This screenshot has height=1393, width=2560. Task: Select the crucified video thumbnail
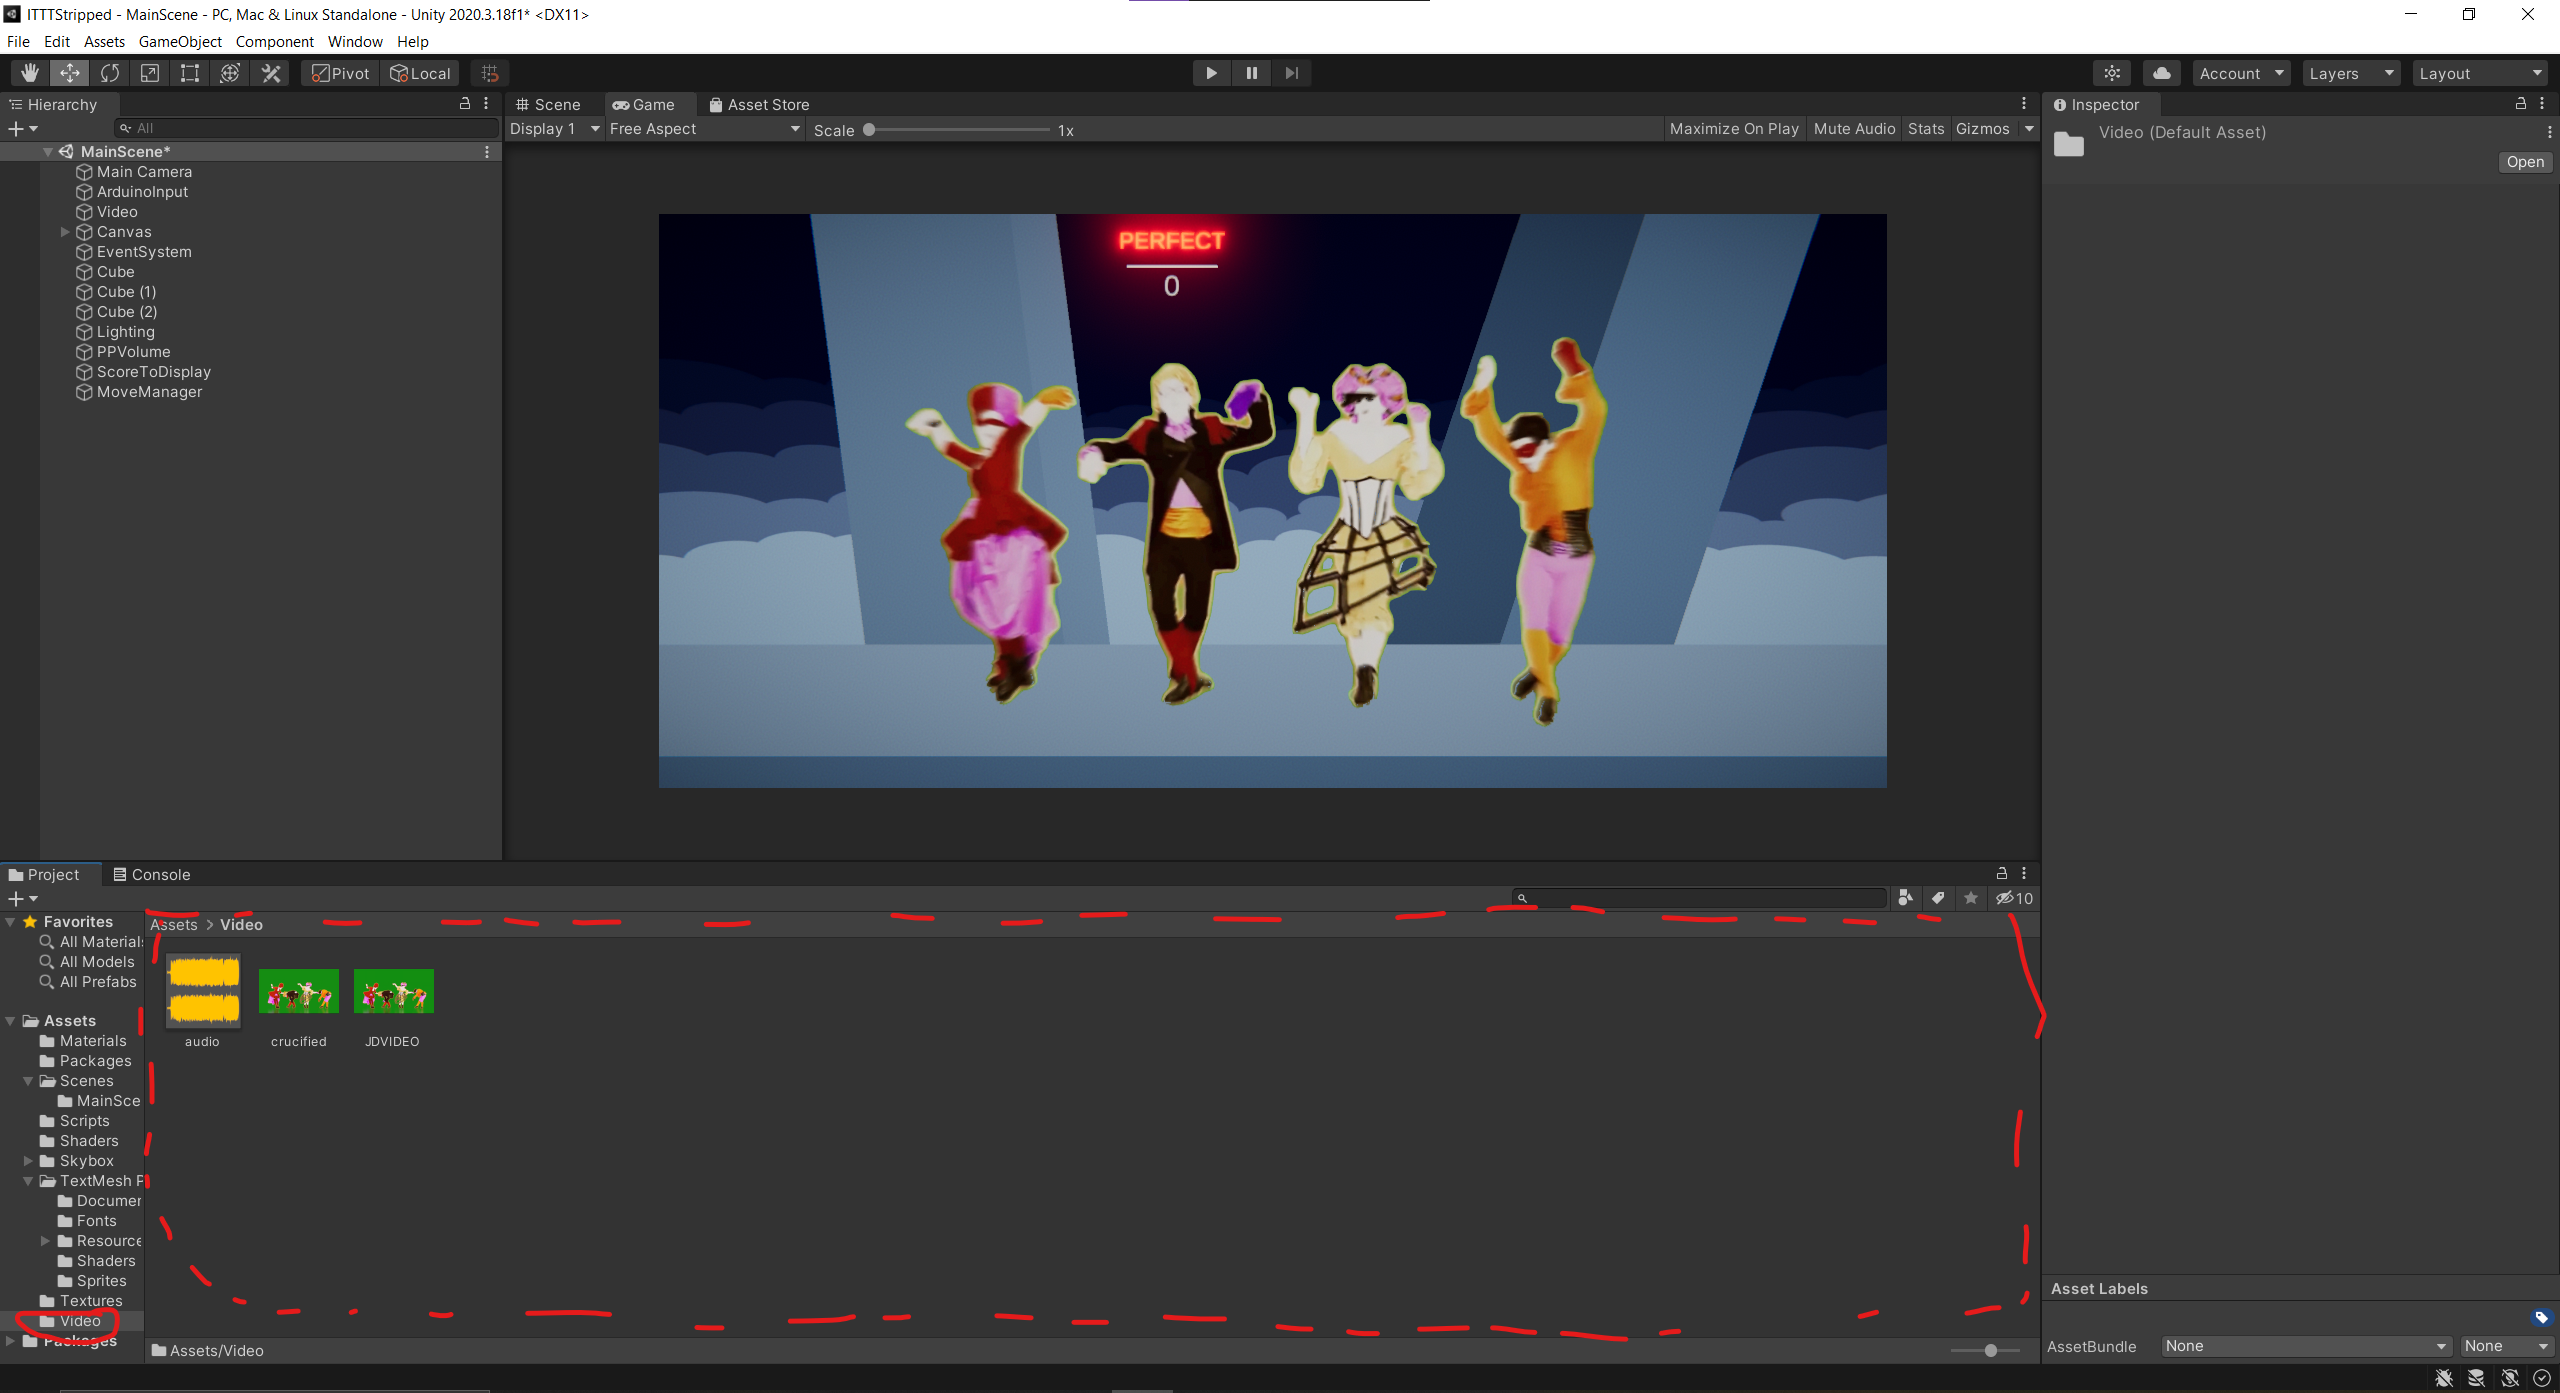(x=298, y=991)
